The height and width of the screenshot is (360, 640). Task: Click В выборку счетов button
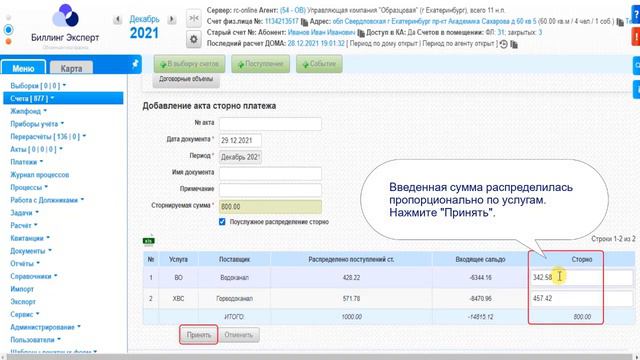tap(189, 64)
